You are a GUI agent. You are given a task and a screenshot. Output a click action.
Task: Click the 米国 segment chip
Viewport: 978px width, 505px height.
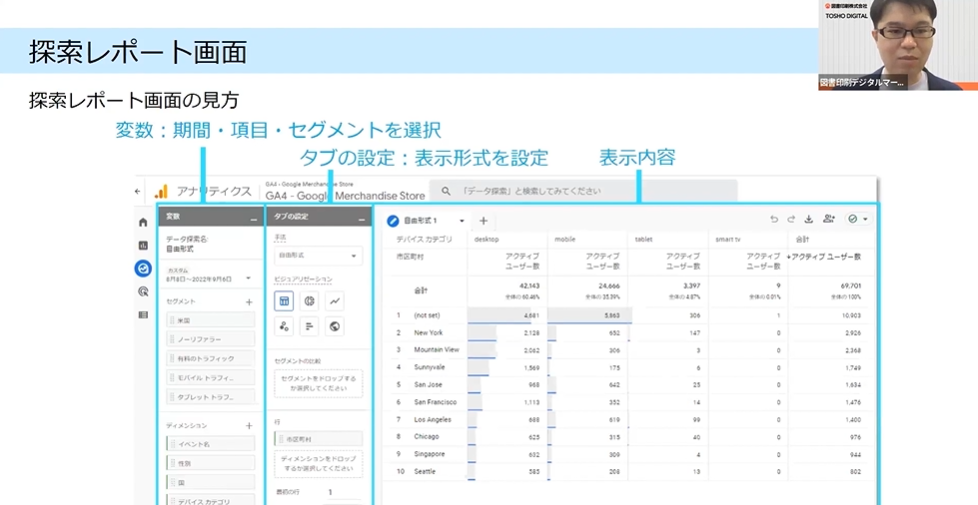click(211, 320)
